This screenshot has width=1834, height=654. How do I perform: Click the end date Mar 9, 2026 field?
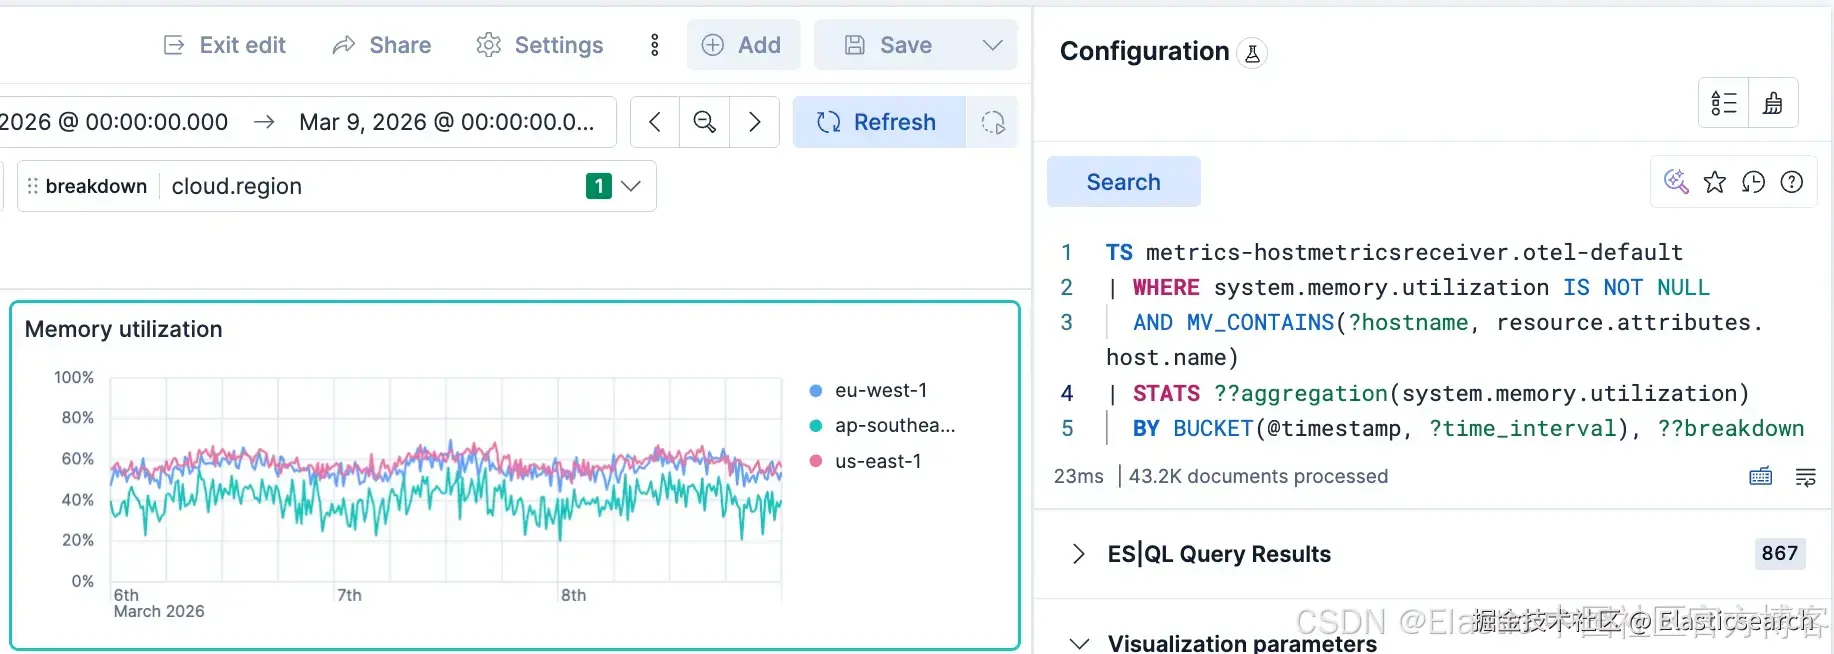tap(446, 122)
